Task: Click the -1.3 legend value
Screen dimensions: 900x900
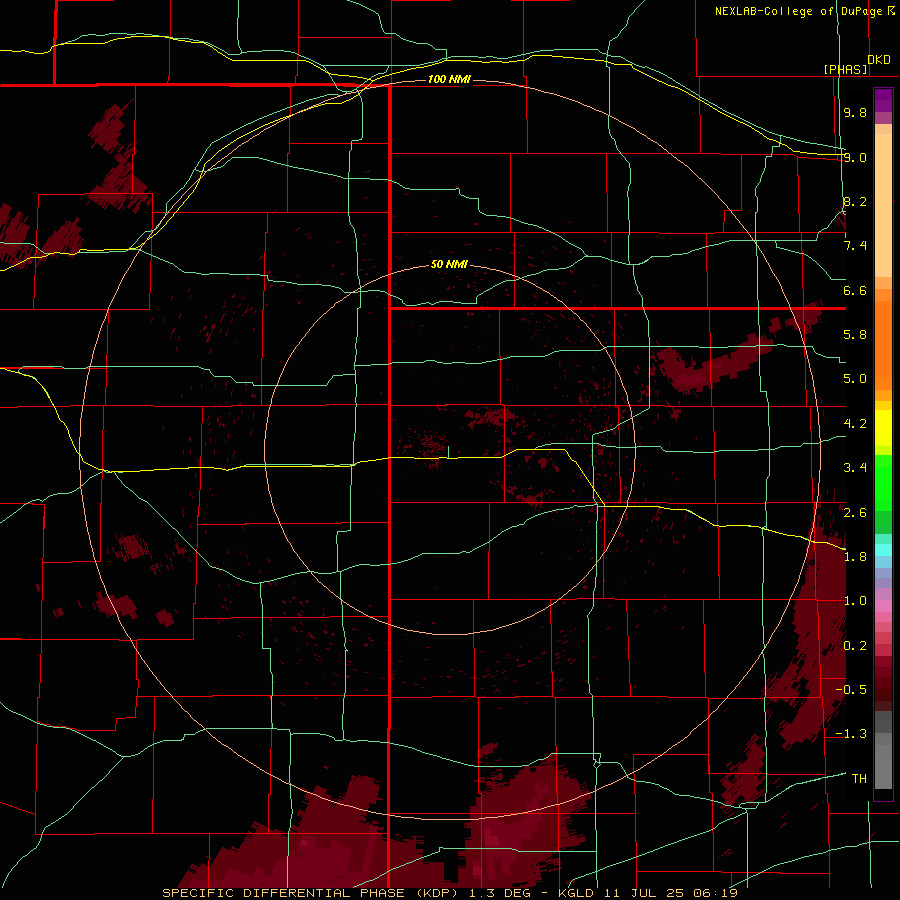Action: click(x=851, y=734)
